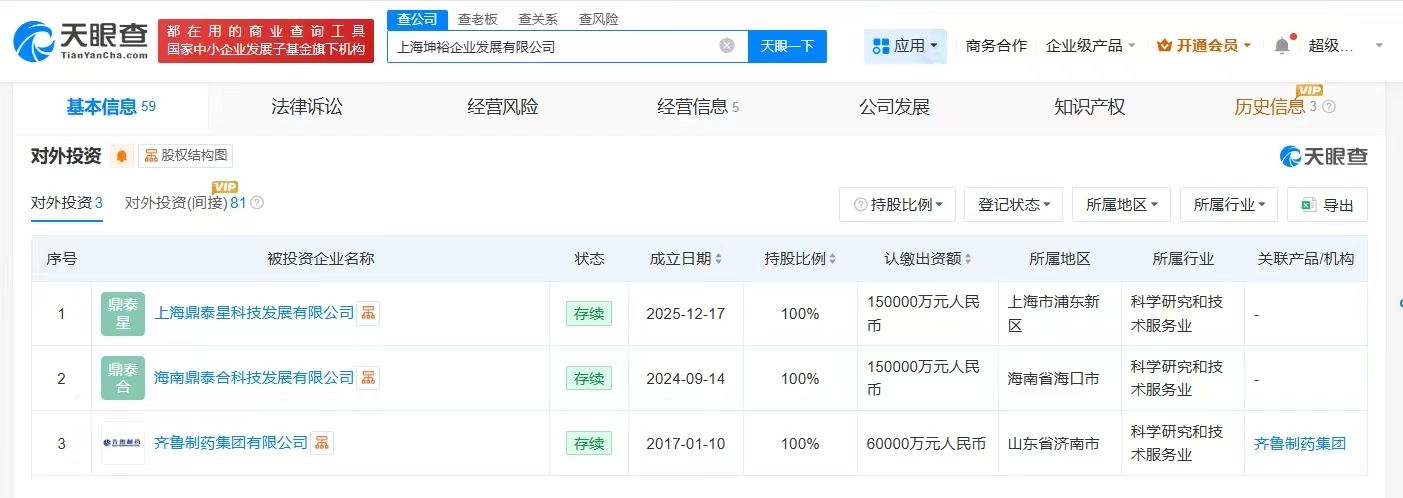Click the notification bell icon in header
Image resolution: width=1403 pixels, height=498 pixels.
pyautogui.click(x=1282, y=45)
